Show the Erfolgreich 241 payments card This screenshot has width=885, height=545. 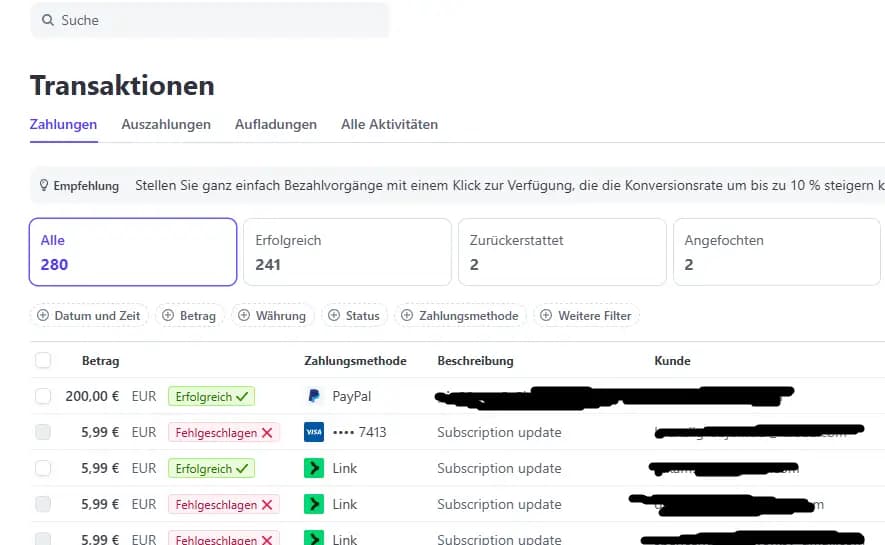347,252
